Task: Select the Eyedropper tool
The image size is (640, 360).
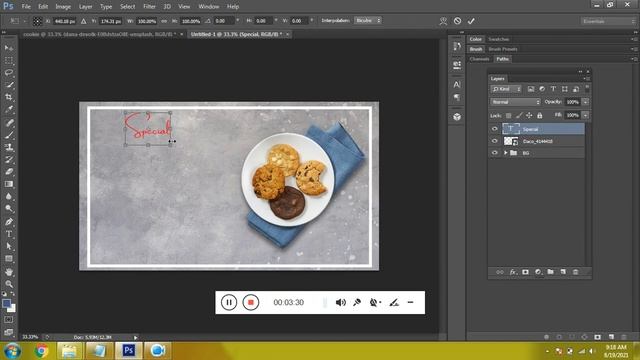Action: tap(9, 109)
